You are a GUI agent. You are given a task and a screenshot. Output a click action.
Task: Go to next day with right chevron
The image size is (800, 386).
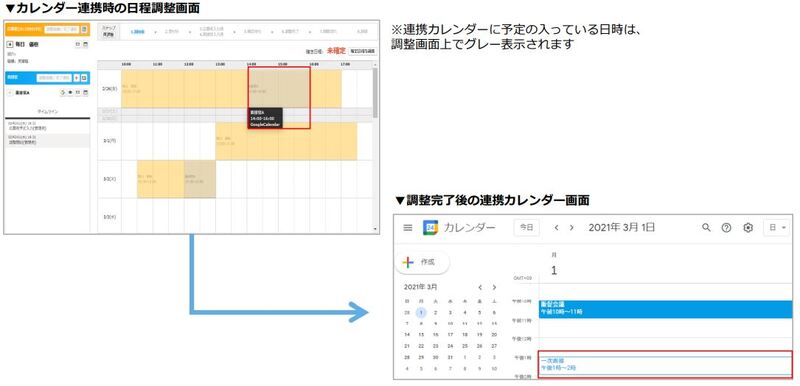click(x=571, y=228)
